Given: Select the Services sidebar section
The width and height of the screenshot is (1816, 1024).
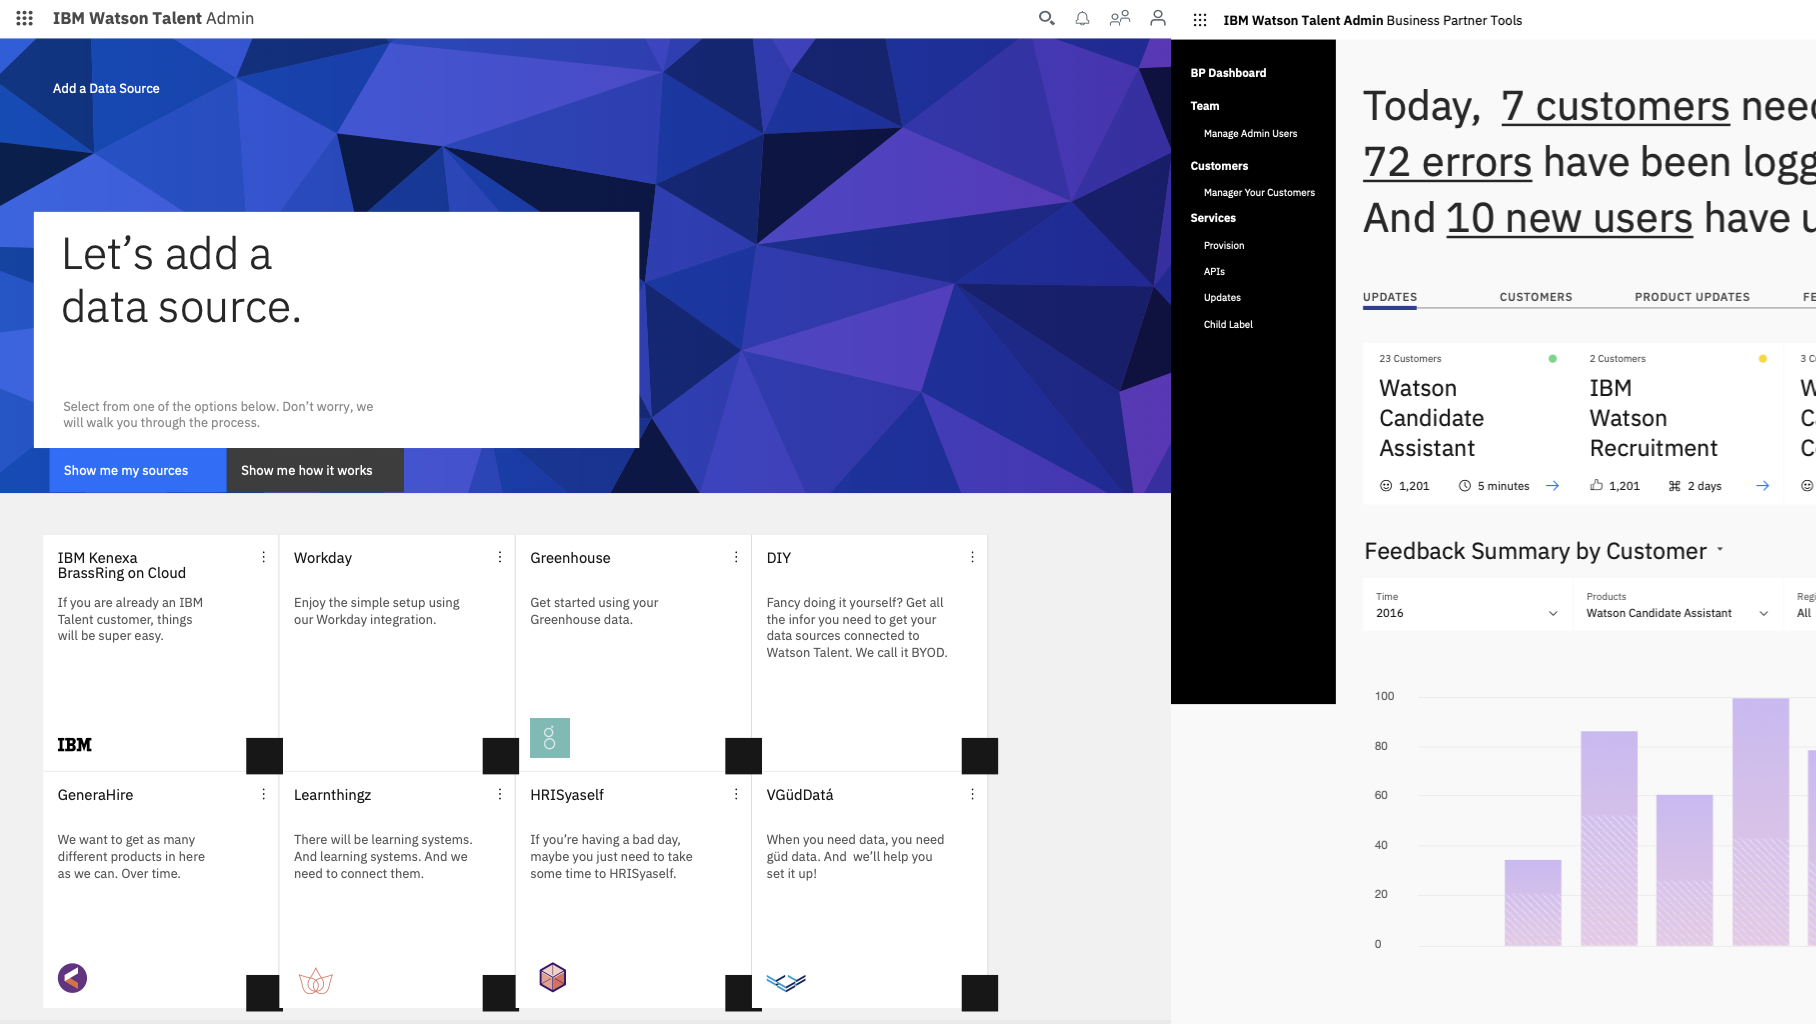Looking at the screenshot, I should 1213,218.
